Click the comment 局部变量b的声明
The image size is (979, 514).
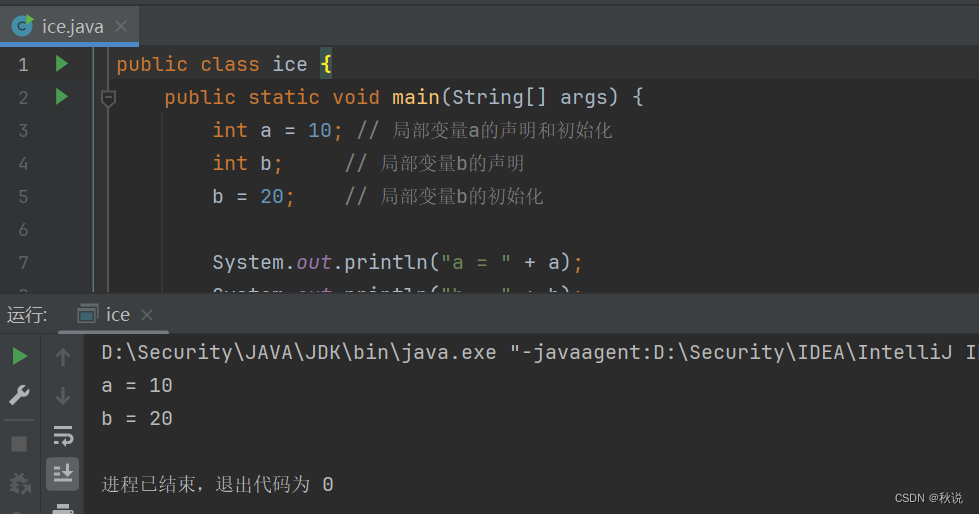(452, 164)
